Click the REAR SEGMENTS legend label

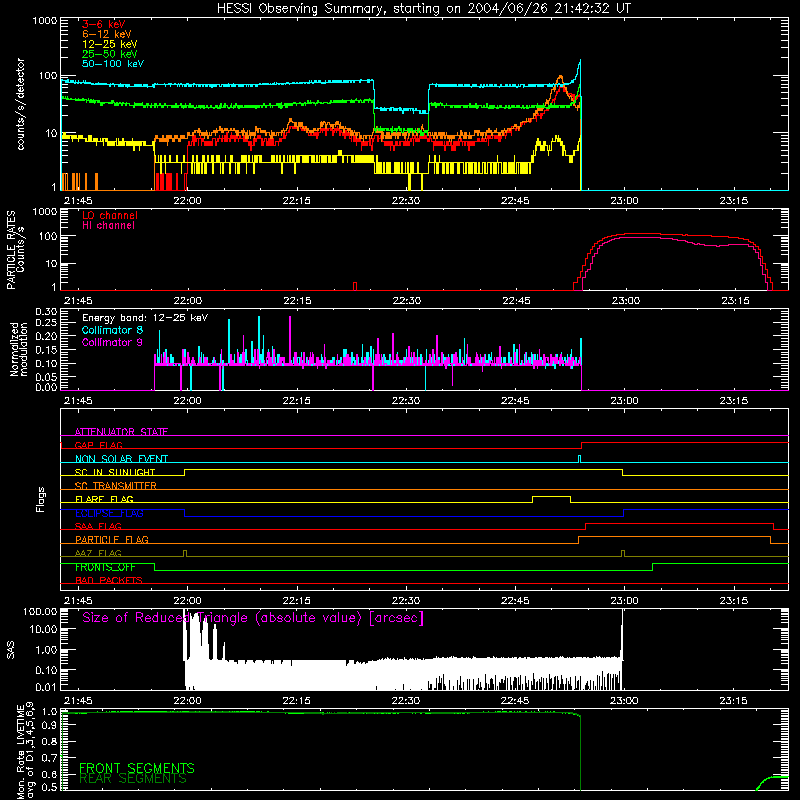click(133, 778)
